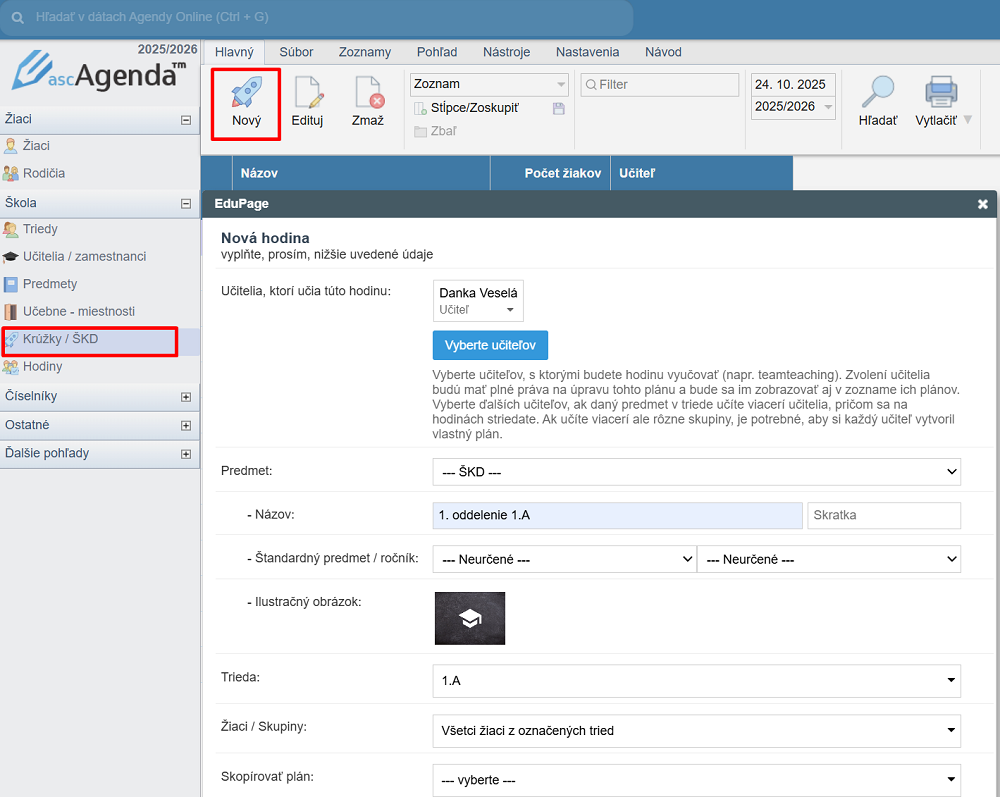
Task: Open Hľadať magnifier tool
Action: (877, 92)
